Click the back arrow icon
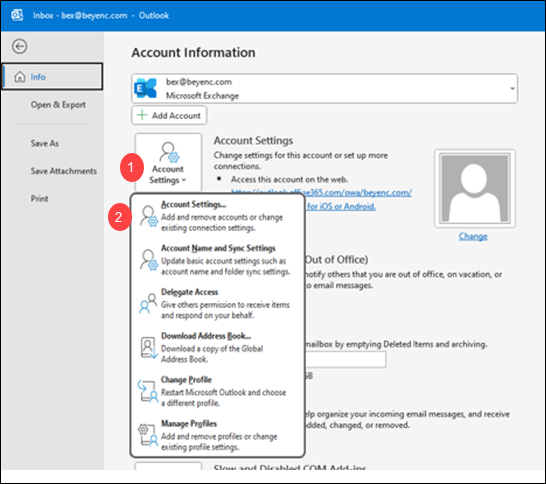Screen dimensions: 546x484 tap(20, 46)
